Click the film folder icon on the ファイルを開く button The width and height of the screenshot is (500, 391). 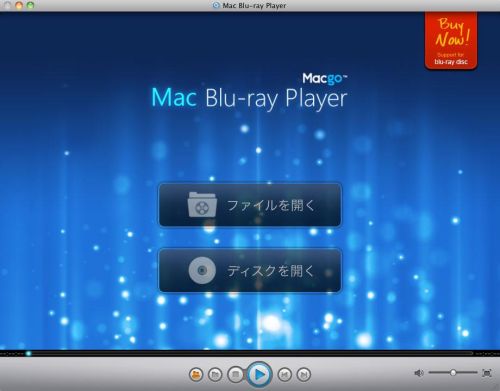point(202,205)
